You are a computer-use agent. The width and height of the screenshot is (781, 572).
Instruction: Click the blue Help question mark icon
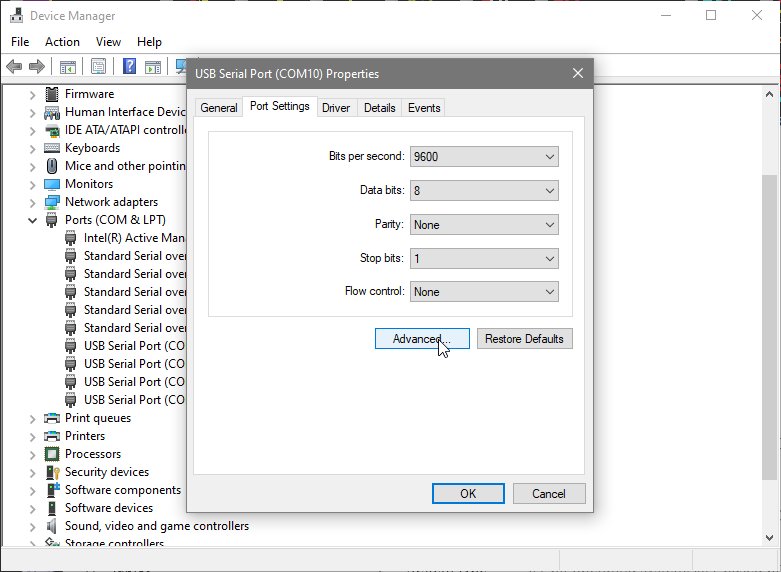click(130, 66)
